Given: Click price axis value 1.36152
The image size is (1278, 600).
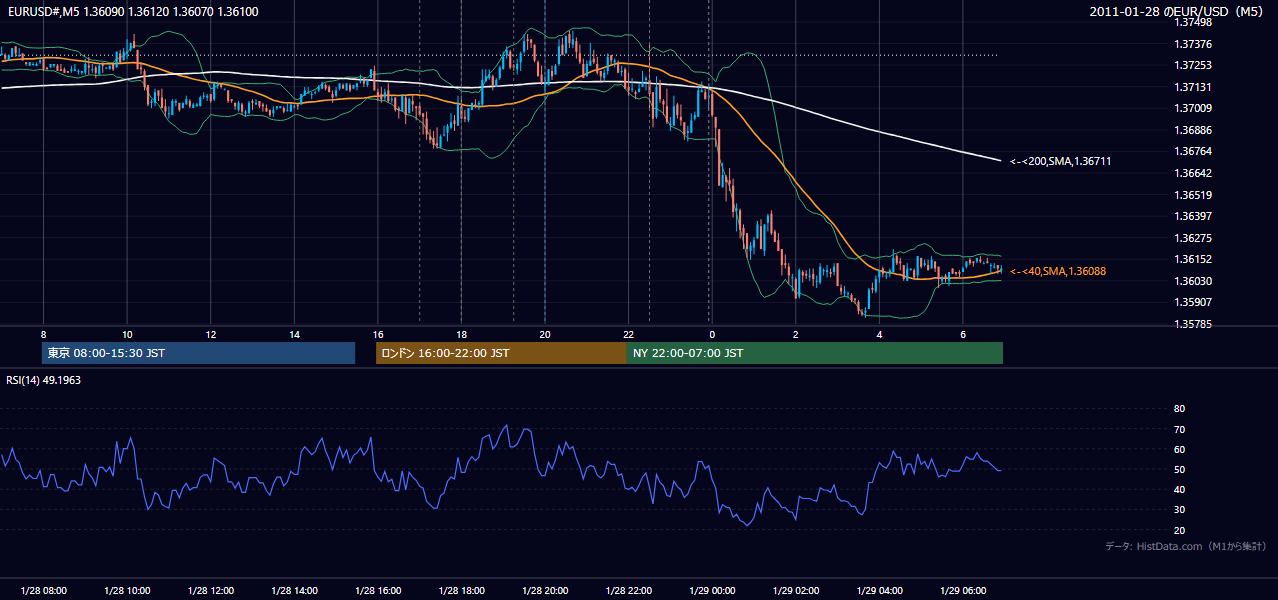Looking at the screenshot, I should (1193, 259).
